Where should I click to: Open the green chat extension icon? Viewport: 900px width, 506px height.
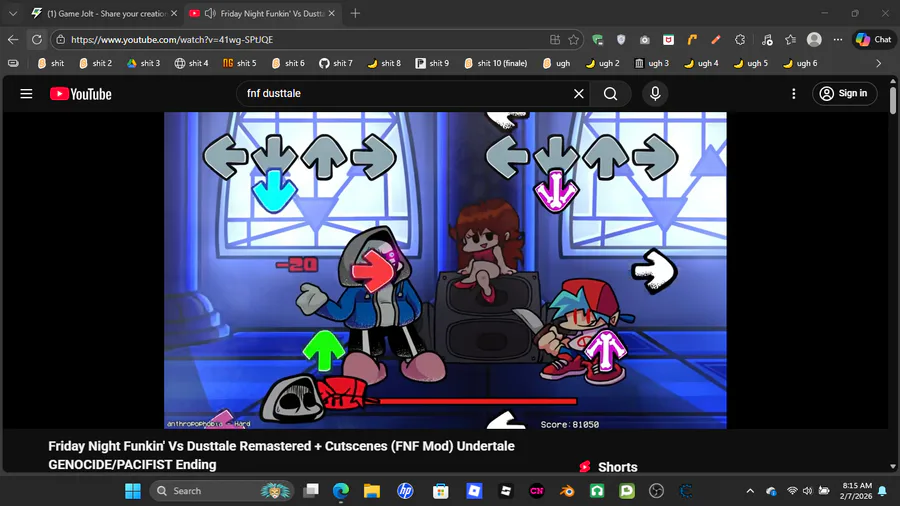[x=598, y=40]
